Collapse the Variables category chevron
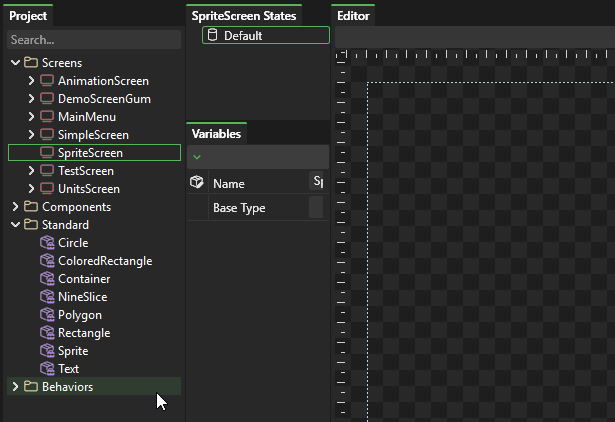The image size is (615, 422). pos(197,157)
